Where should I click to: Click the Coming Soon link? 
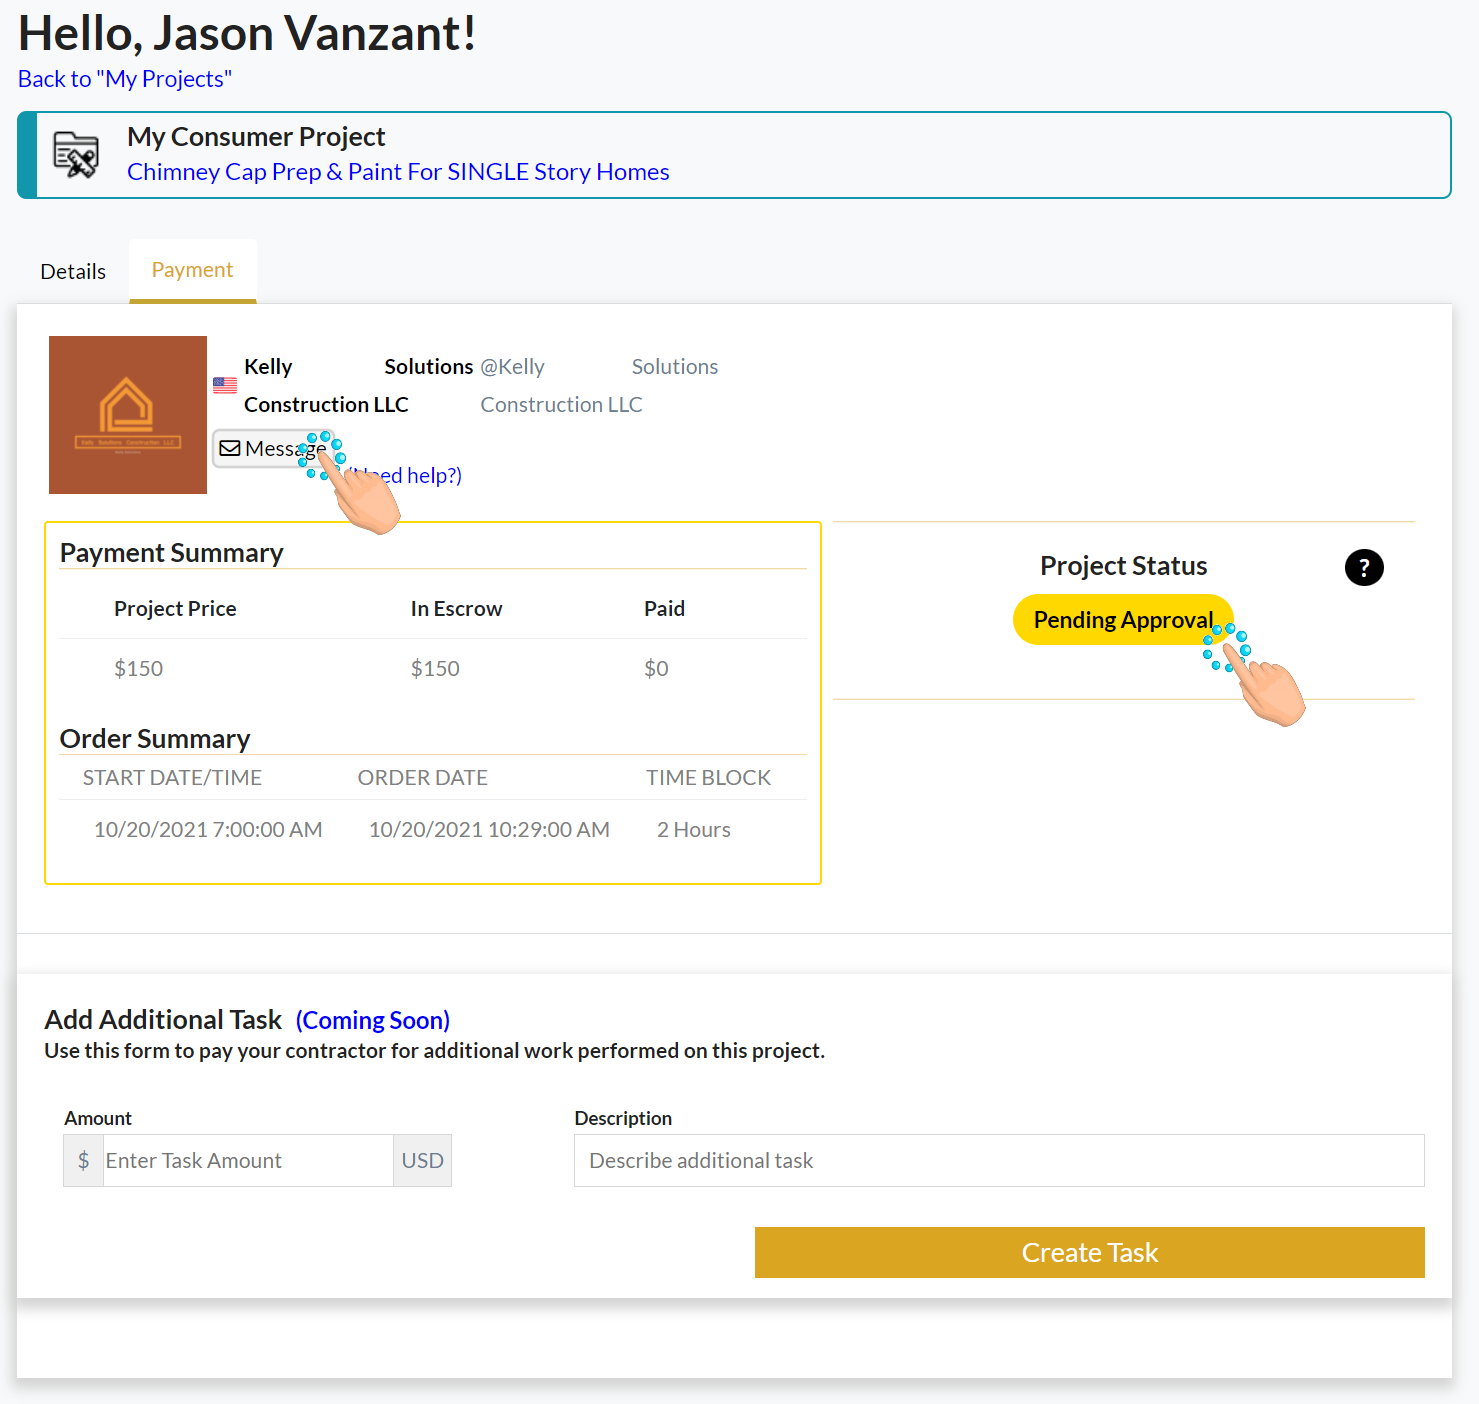click(x=373, y=1020)
